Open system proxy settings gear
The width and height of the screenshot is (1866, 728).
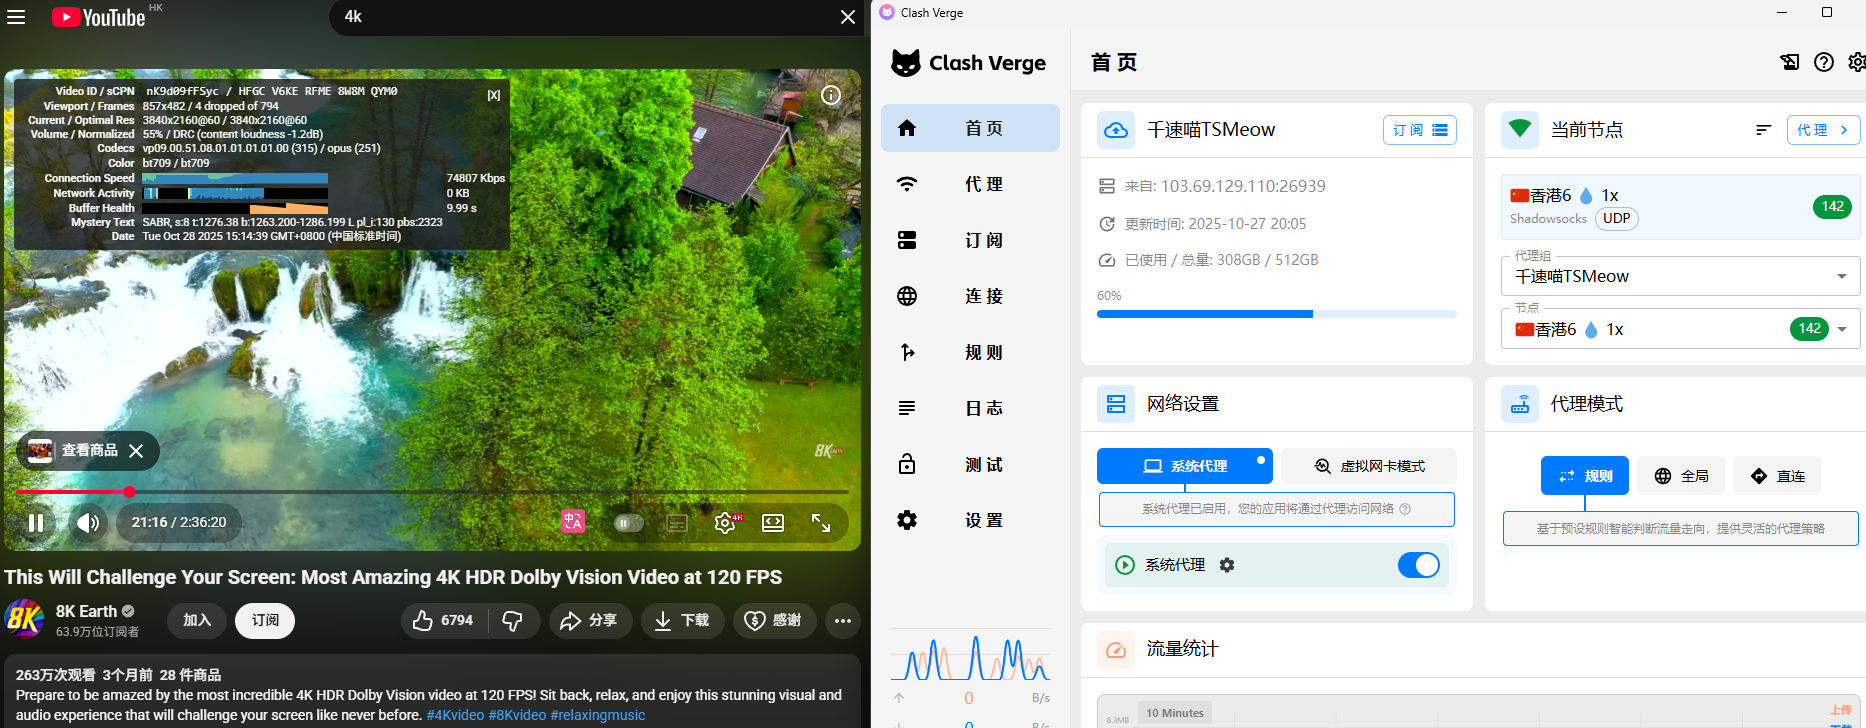(1227, 565)
